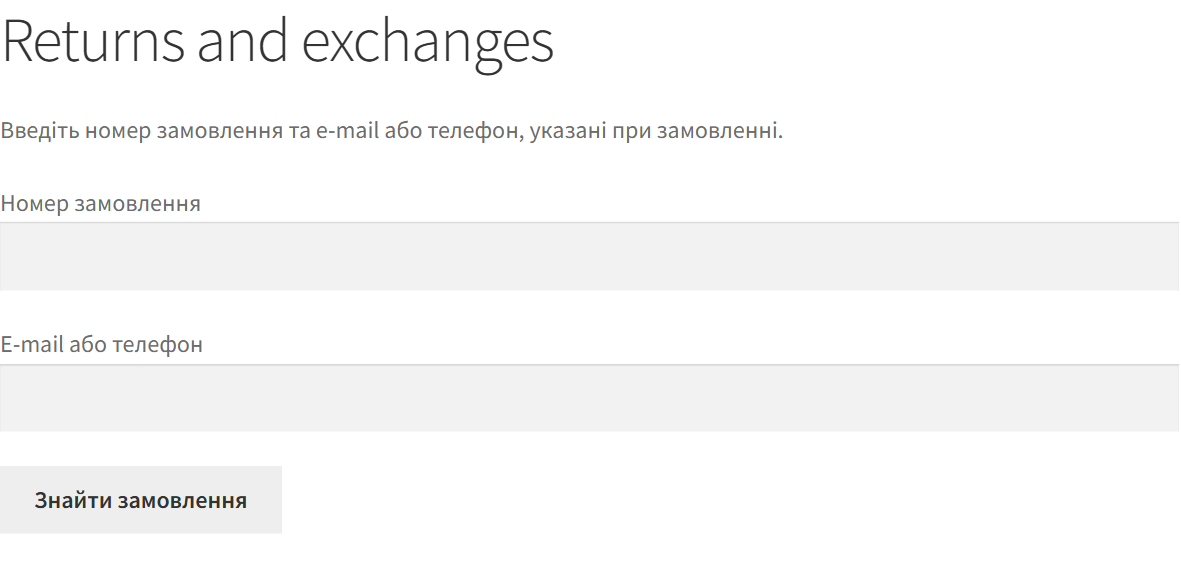The height and width of the screenshot is (584, 1181).
Task: Select the Returns and exchanges heading
Action: [277, 42]
